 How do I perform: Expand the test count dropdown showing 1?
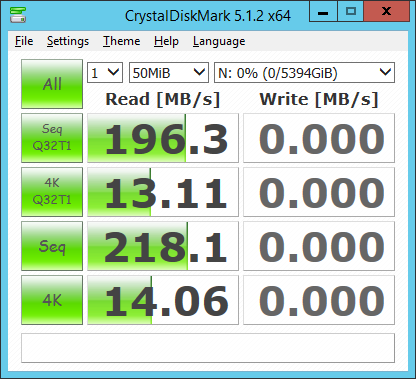click(x=105, y=72)
